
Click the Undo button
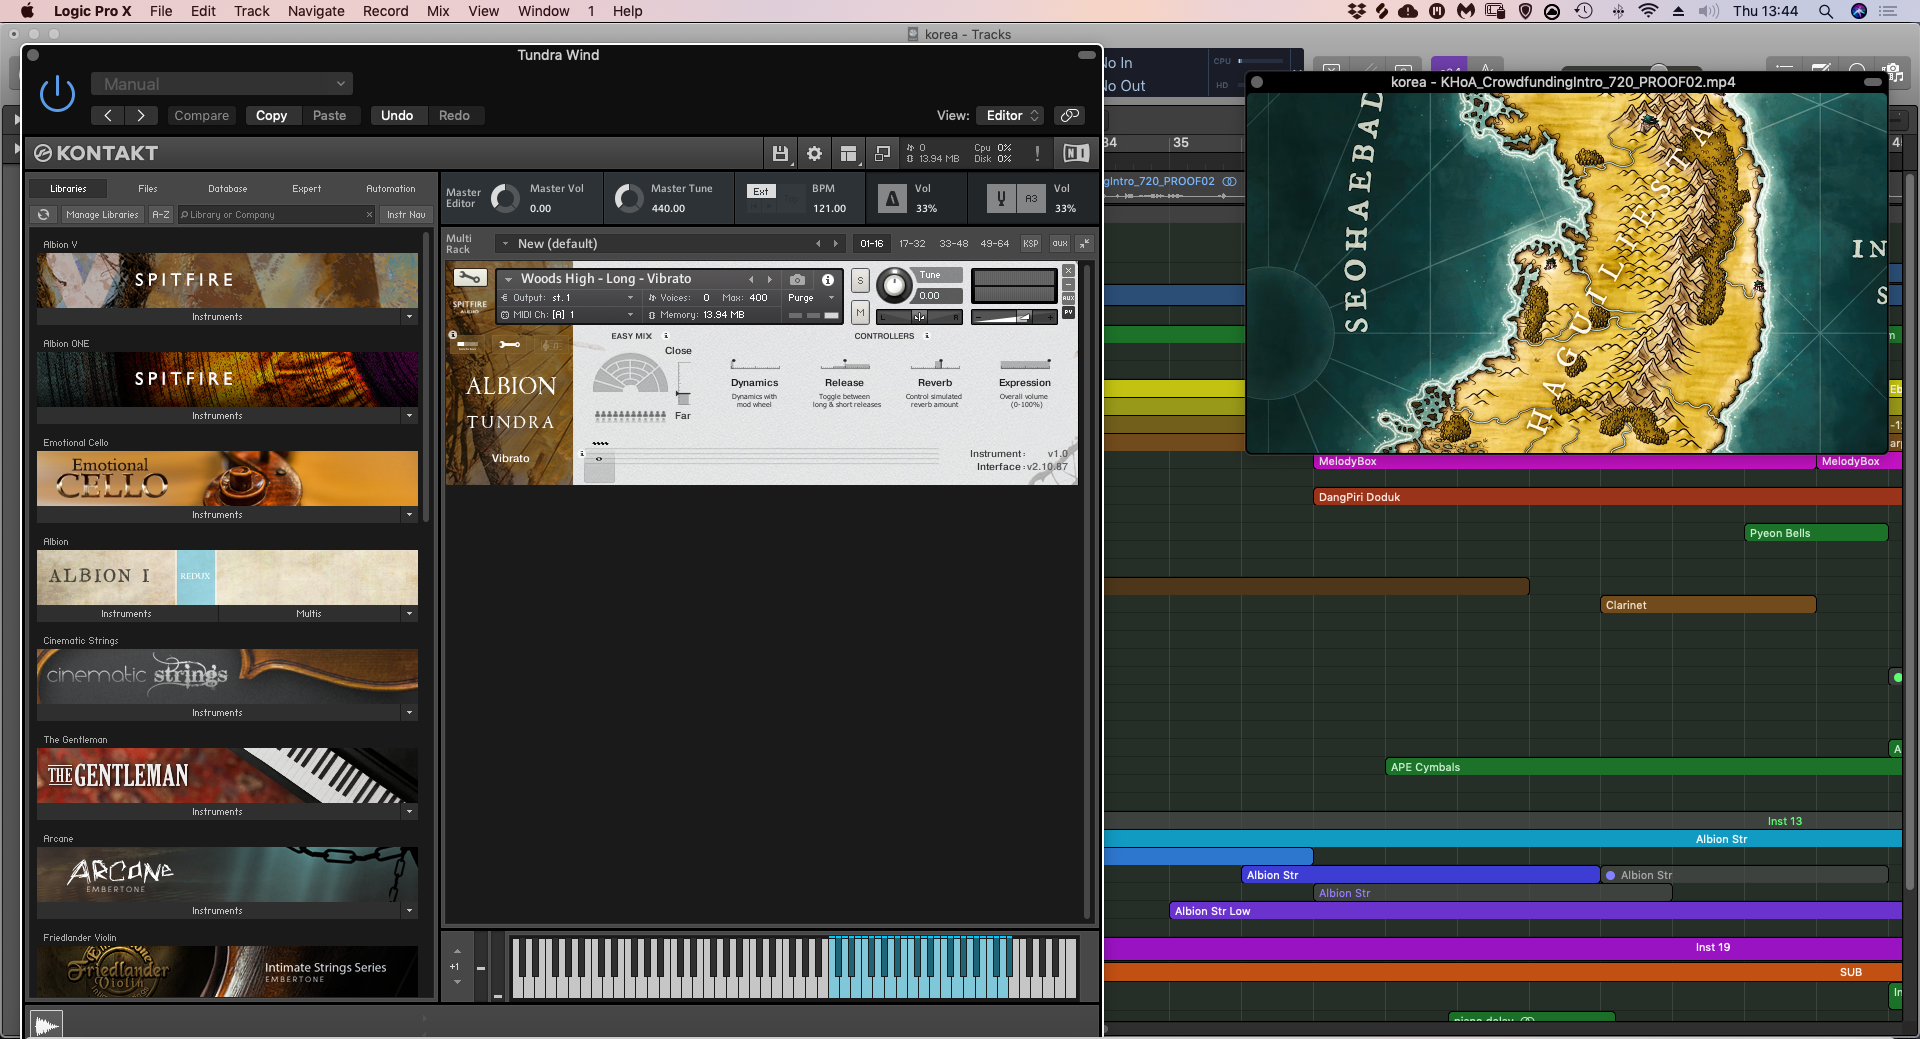coord(397,115)
